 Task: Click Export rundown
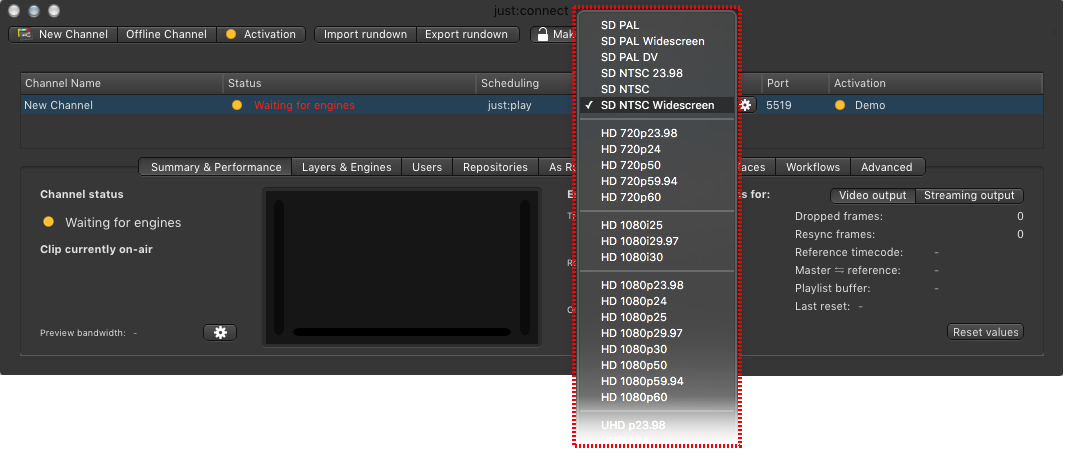click(x=467, y=35)
